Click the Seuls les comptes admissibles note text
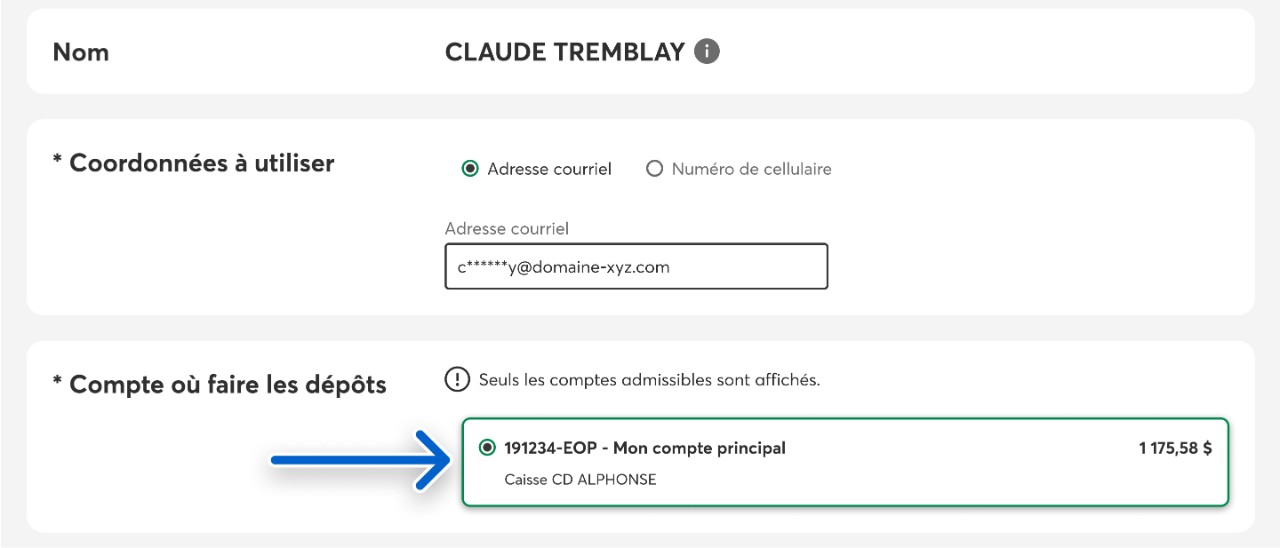The height and width of the screenshot is (548, 1280). point(649,380)
